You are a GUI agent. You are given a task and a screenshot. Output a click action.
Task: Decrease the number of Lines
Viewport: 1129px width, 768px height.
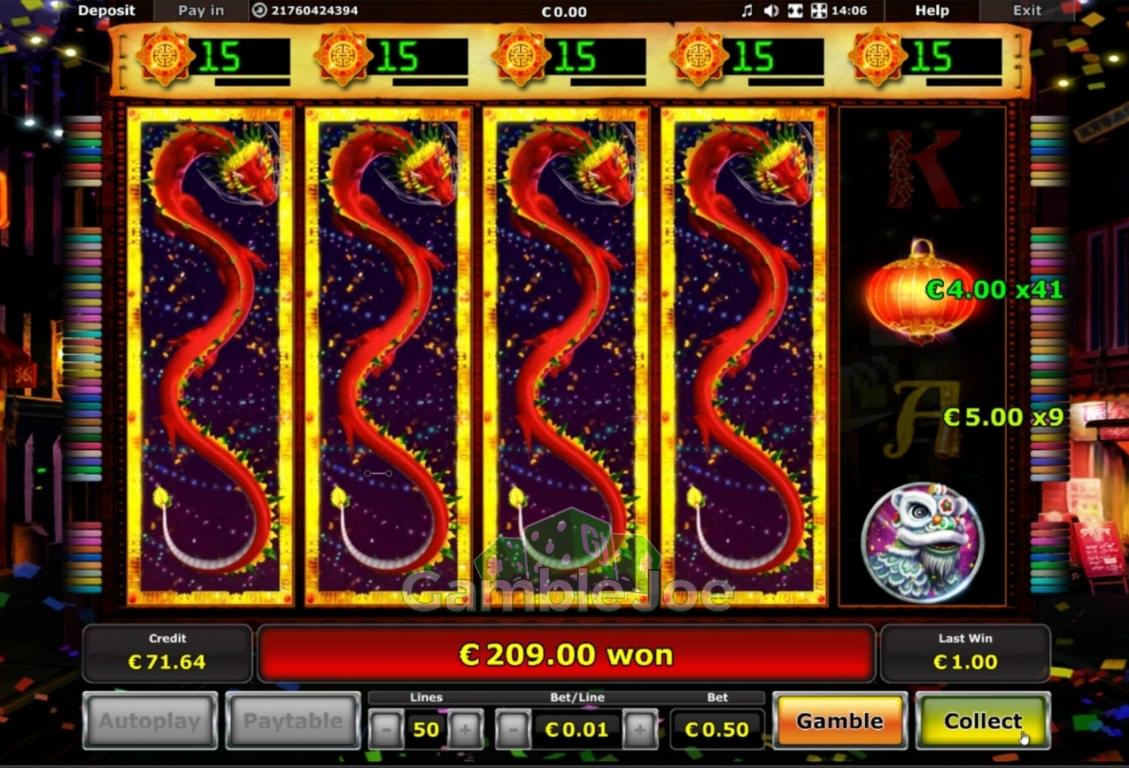386,730
